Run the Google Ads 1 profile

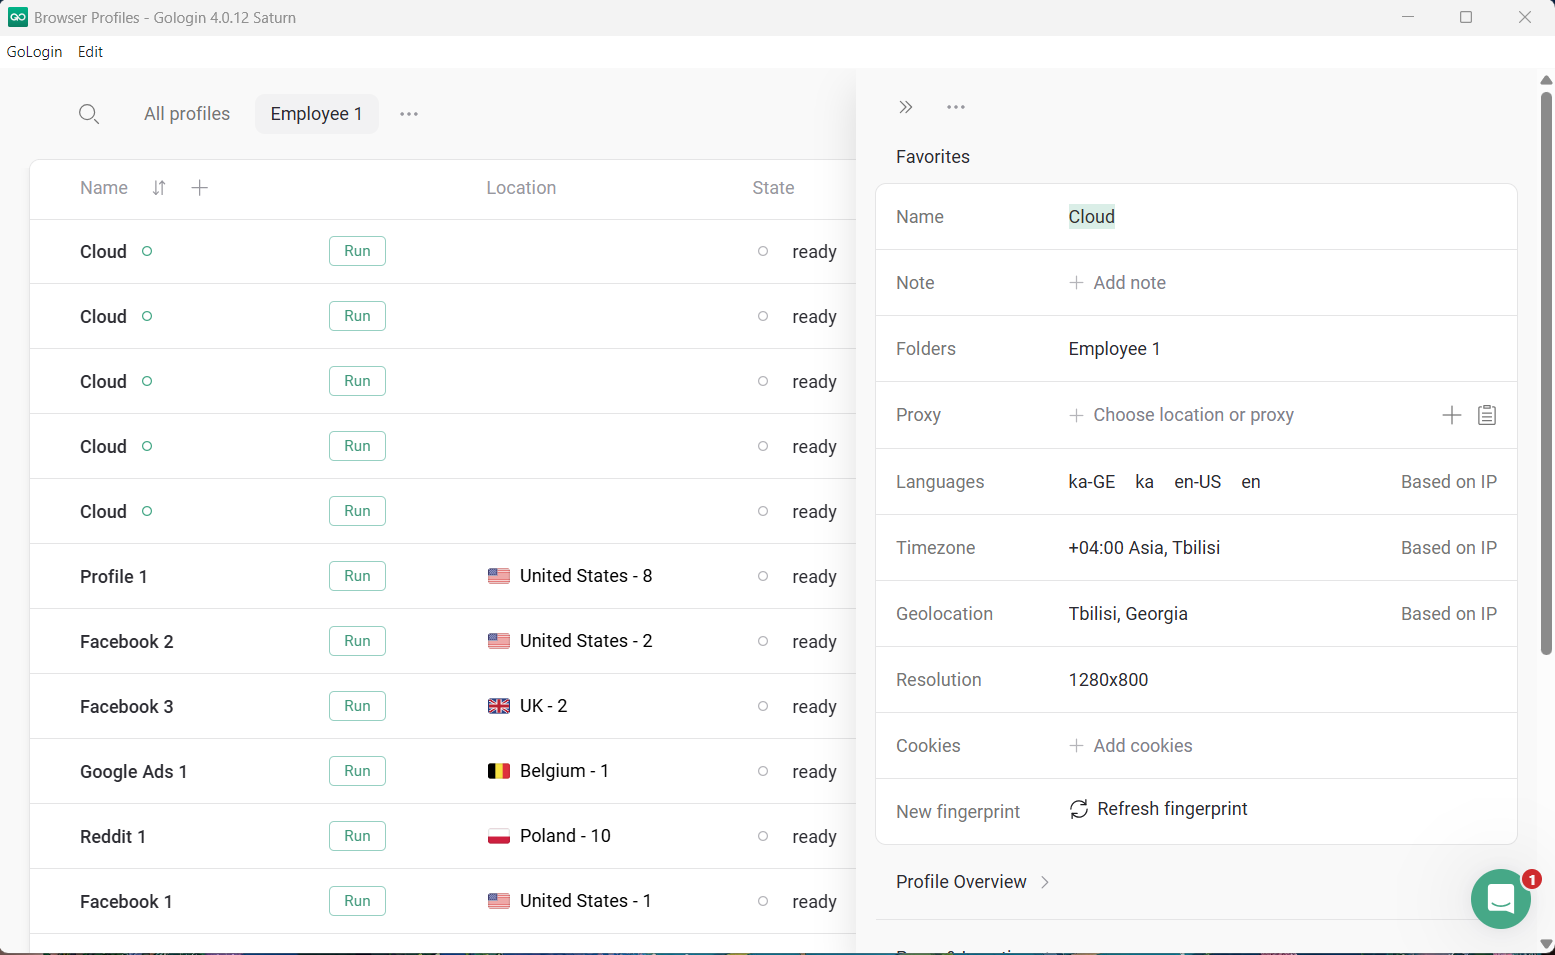[x=357, y=771]
